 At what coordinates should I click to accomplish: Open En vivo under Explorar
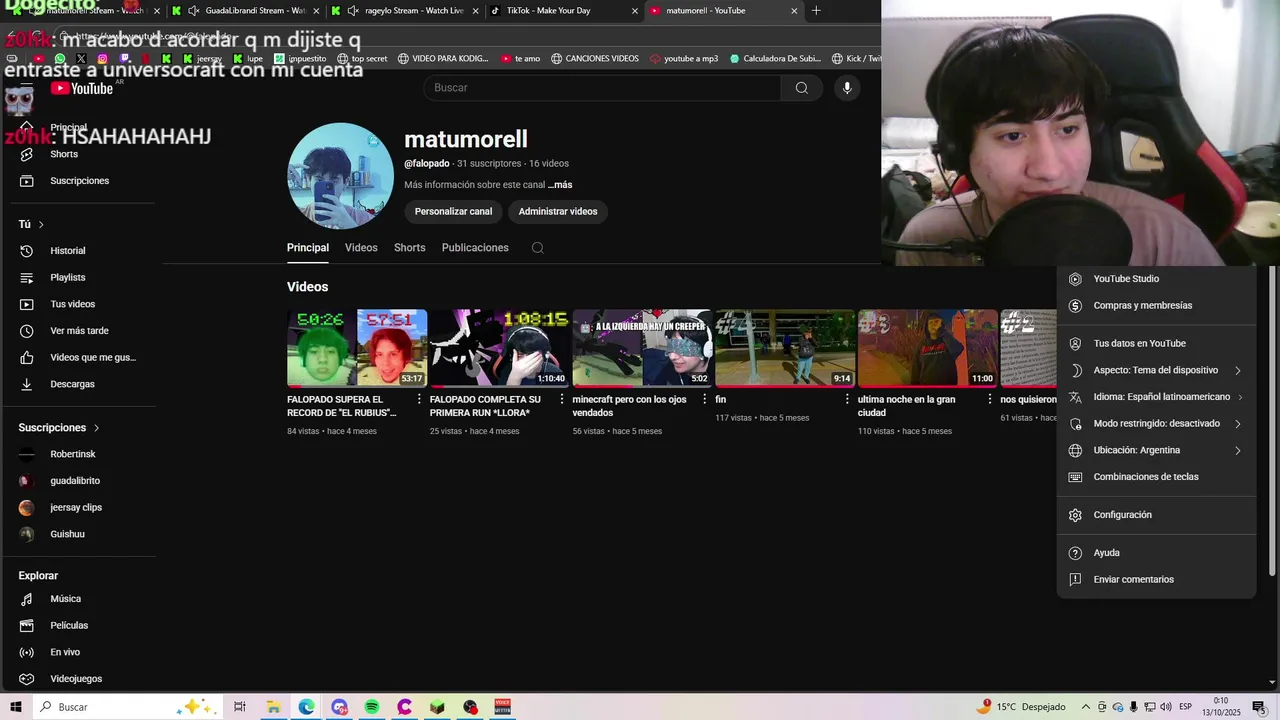tap(65, 652)
